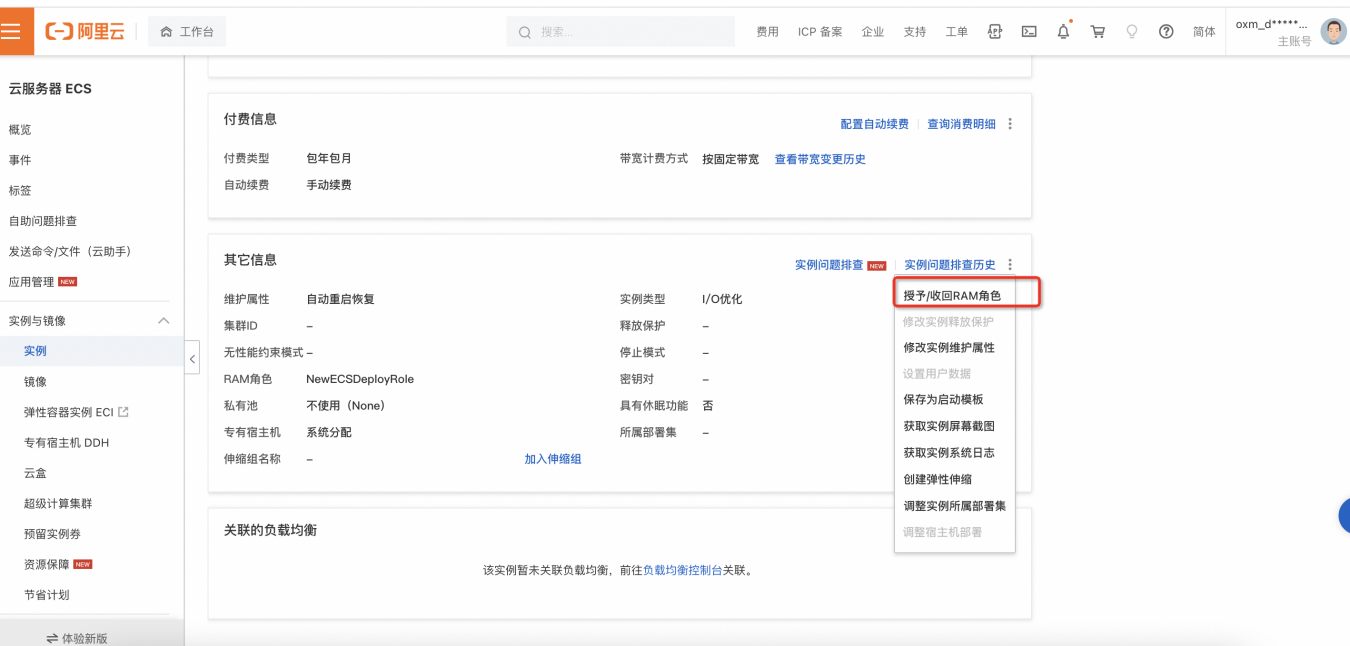Open the shopping cart
1350x646 pixels.
click(1098, 32)
